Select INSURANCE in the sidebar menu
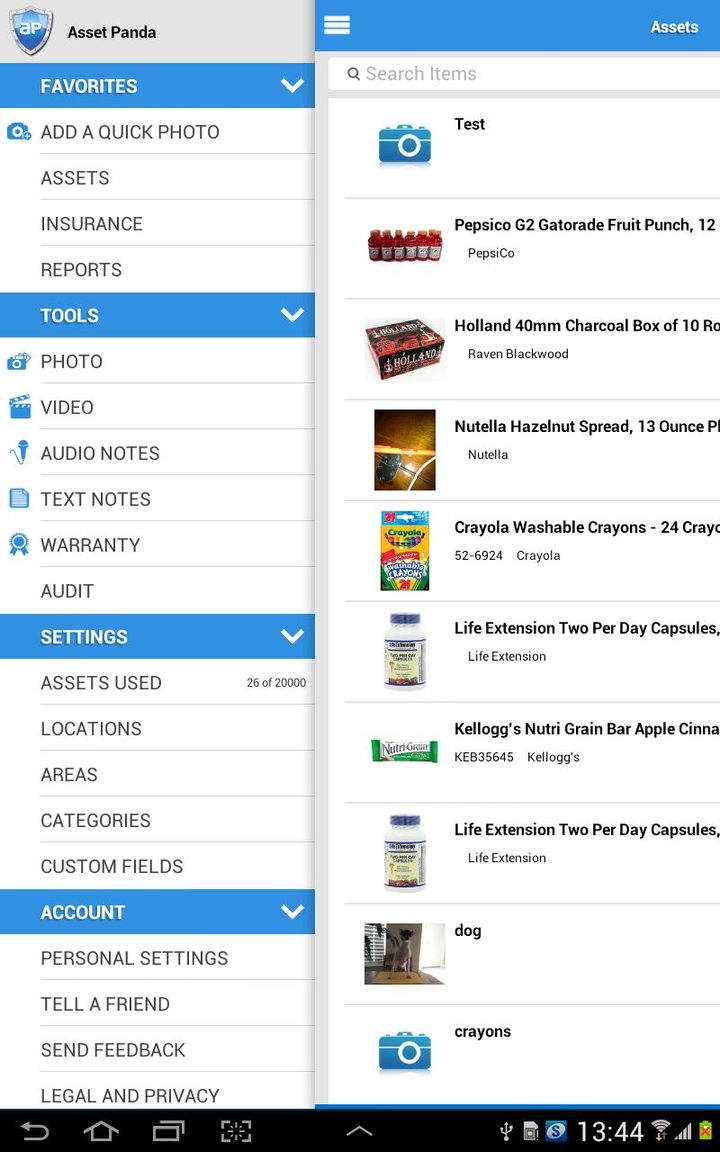This screenshot has height=1152, width=720. tap(91, 223)
